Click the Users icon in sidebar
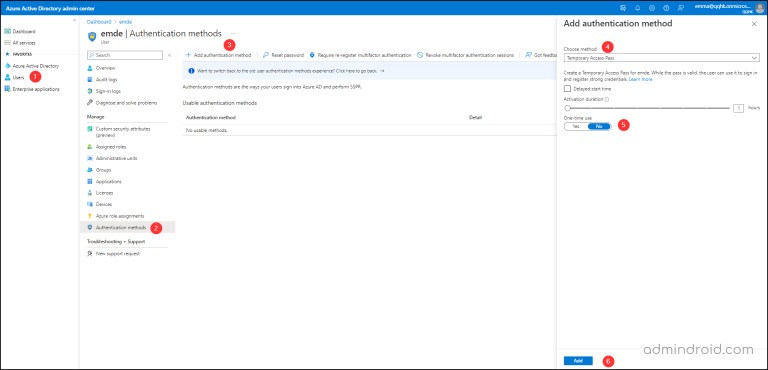Image resolution: width=768 pixels, height=370 pixels. coord(7,77)
